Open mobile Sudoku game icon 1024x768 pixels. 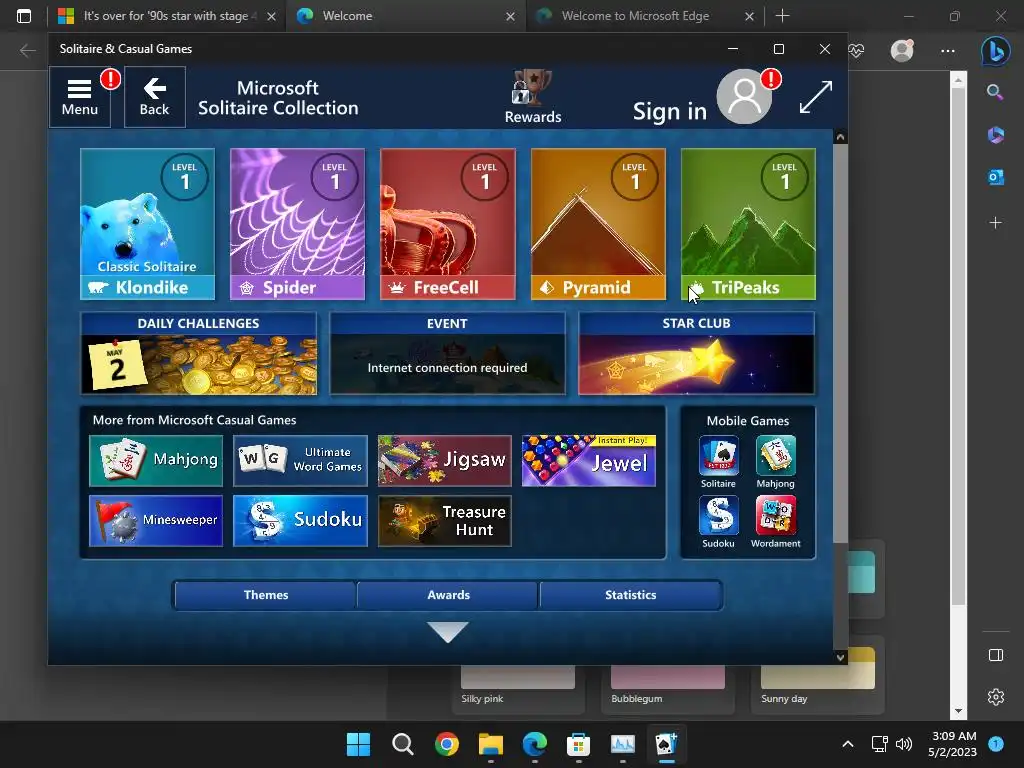click(718, 522)
